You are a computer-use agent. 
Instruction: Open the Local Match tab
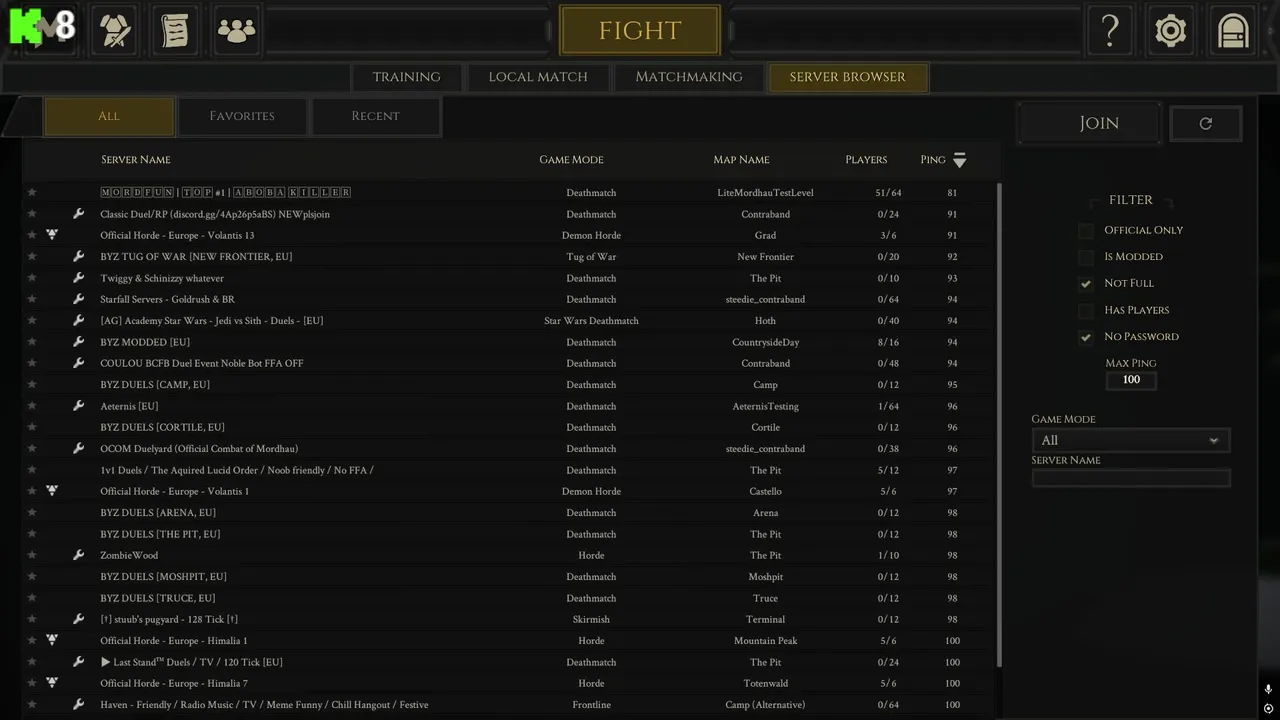538,77
